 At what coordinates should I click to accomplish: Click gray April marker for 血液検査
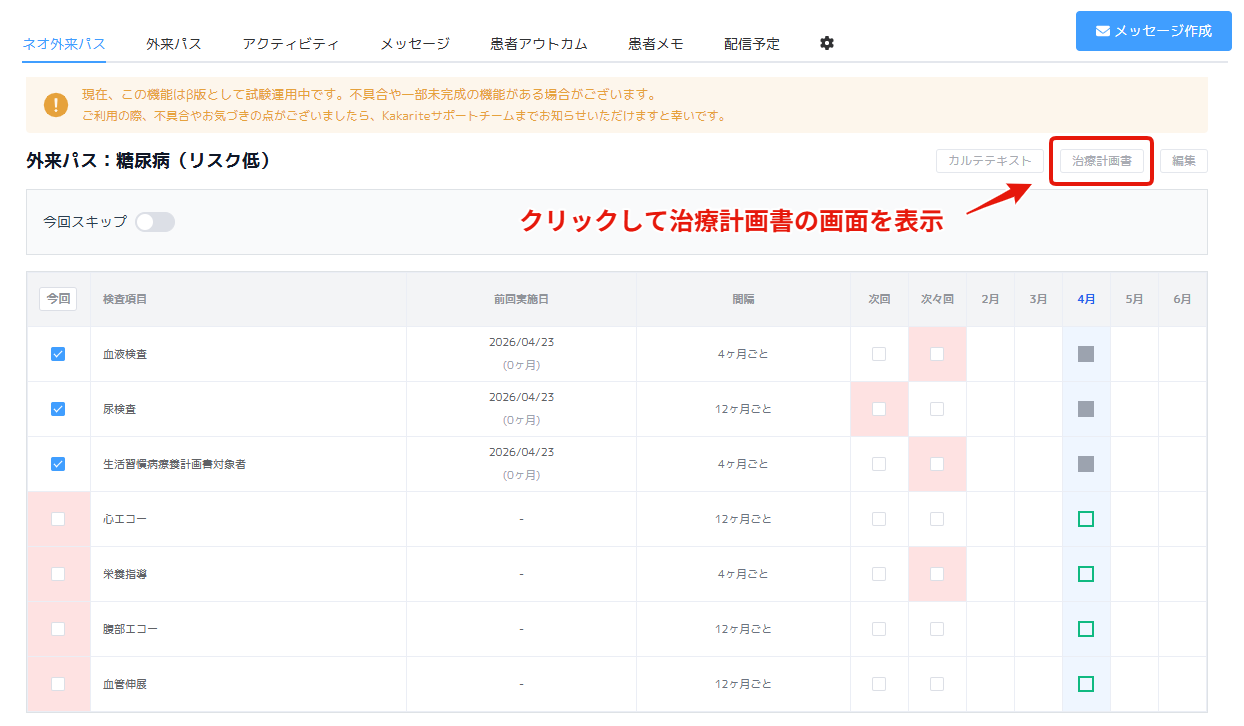click(1086, 354)
